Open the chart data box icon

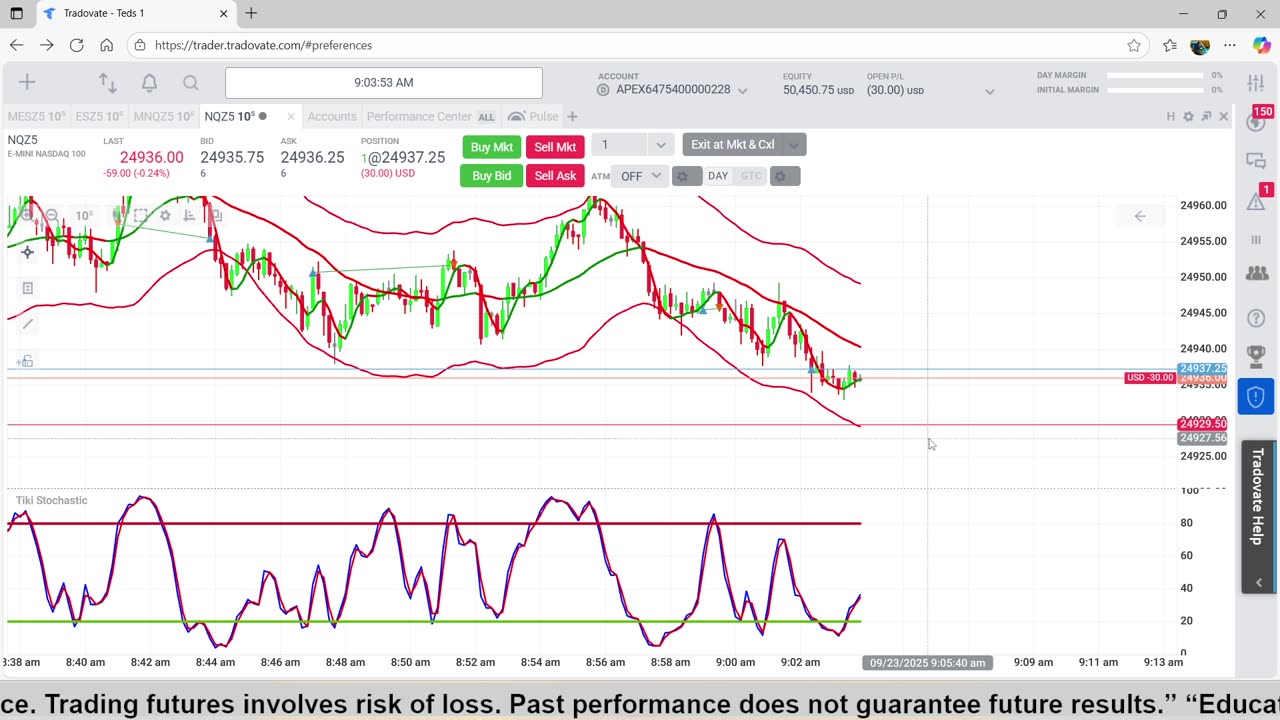point(28,288)
